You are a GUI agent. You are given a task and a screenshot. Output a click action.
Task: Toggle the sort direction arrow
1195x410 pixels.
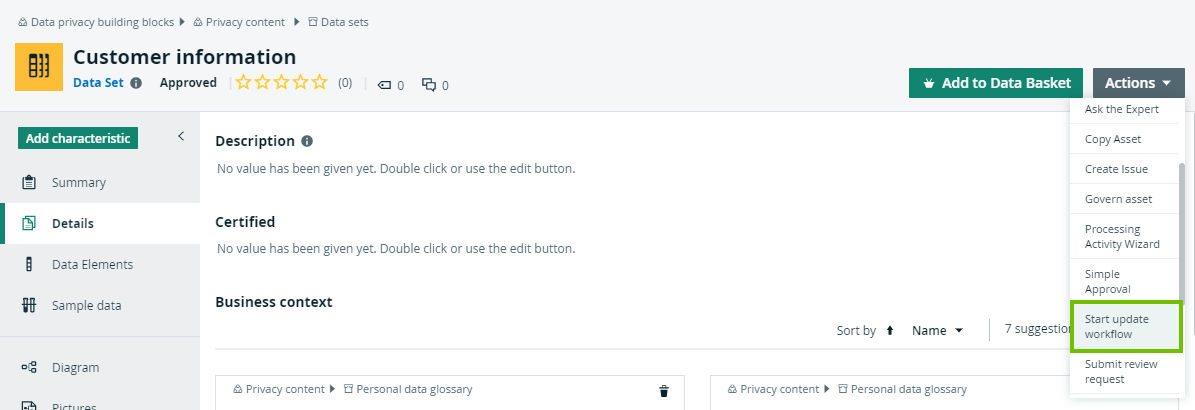pos(890,330)
